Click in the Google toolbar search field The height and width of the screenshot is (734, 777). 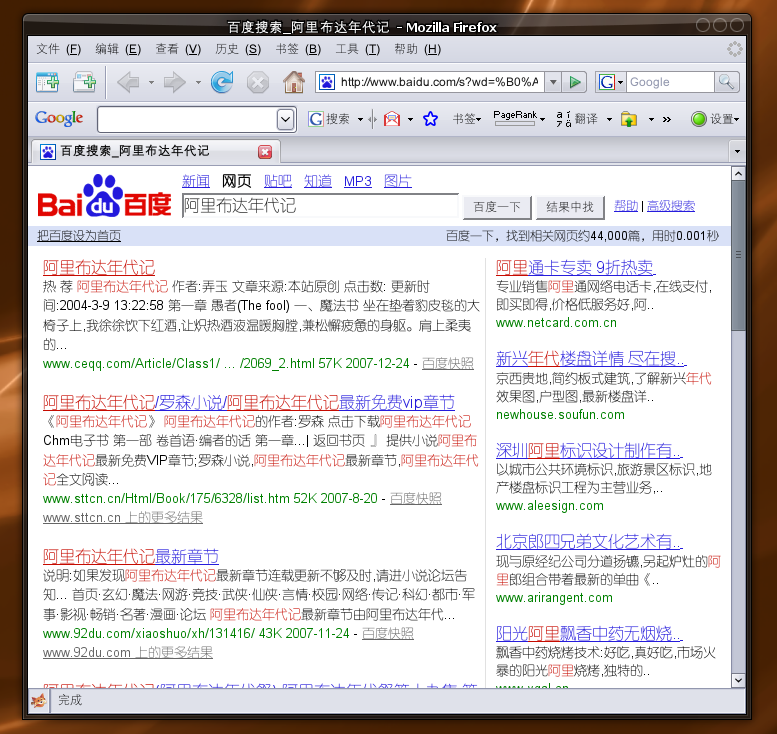(x=187, y=119)
